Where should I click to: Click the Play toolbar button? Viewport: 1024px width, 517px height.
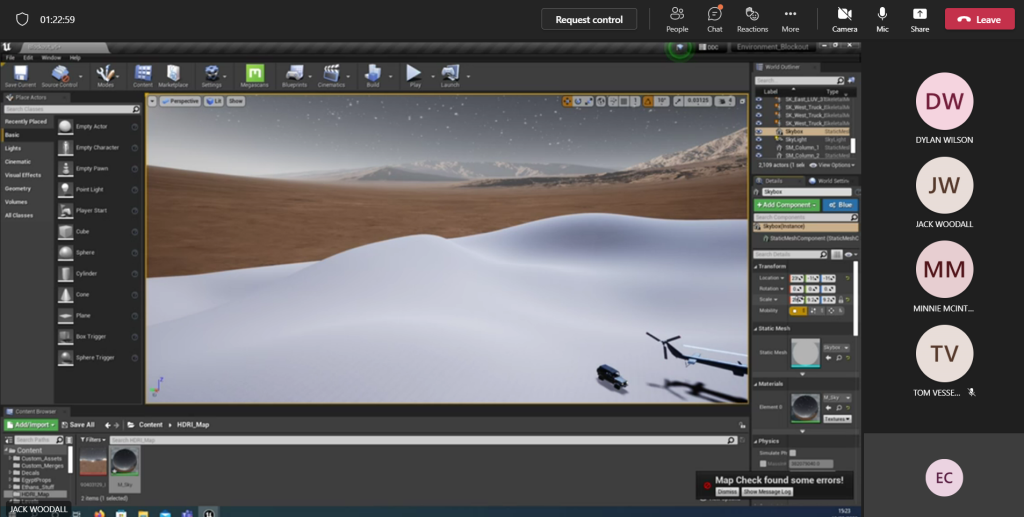coord(414,76)
